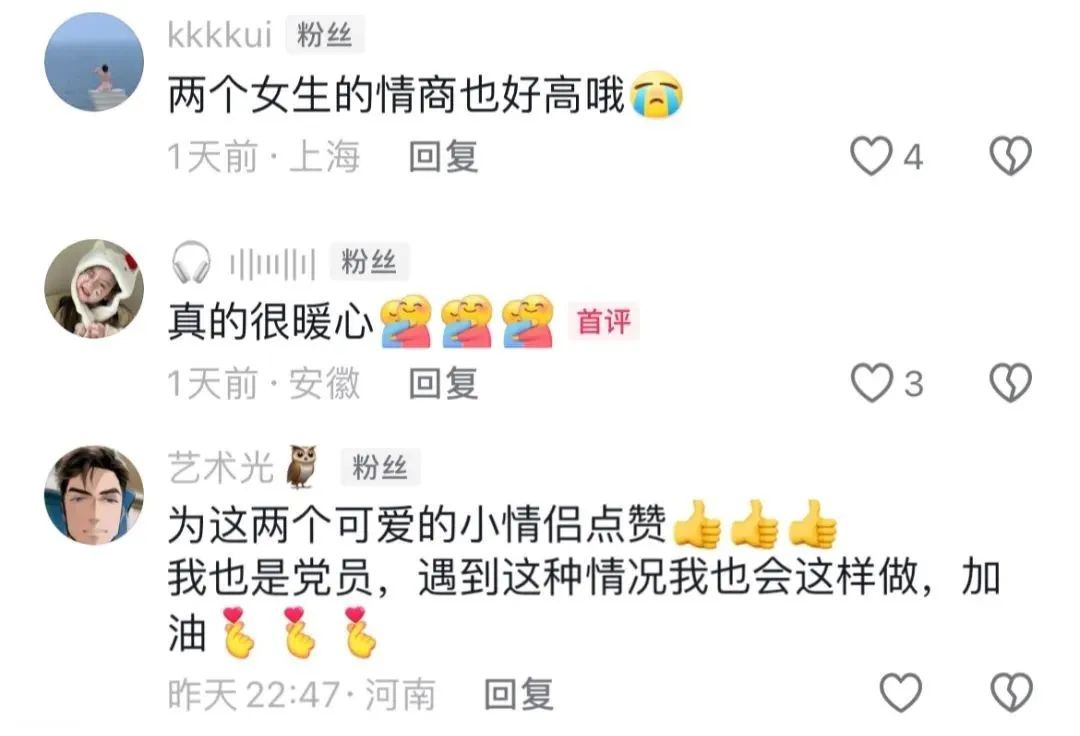1080x736 pixels.
Task: Tap the 首评 first-comment badge
Action: click(x=604, y=322)
